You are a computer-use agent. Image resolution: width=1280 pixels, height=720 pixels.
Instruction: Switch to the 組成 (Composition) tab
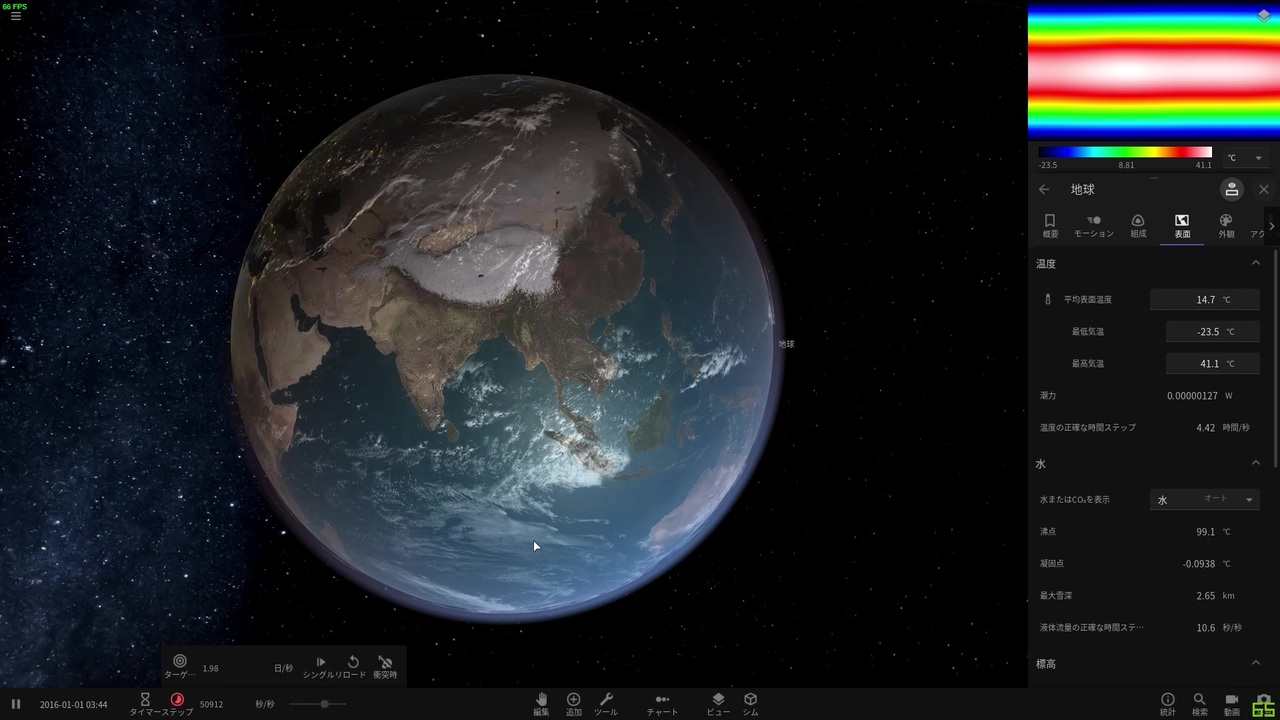pos(1138,225)
